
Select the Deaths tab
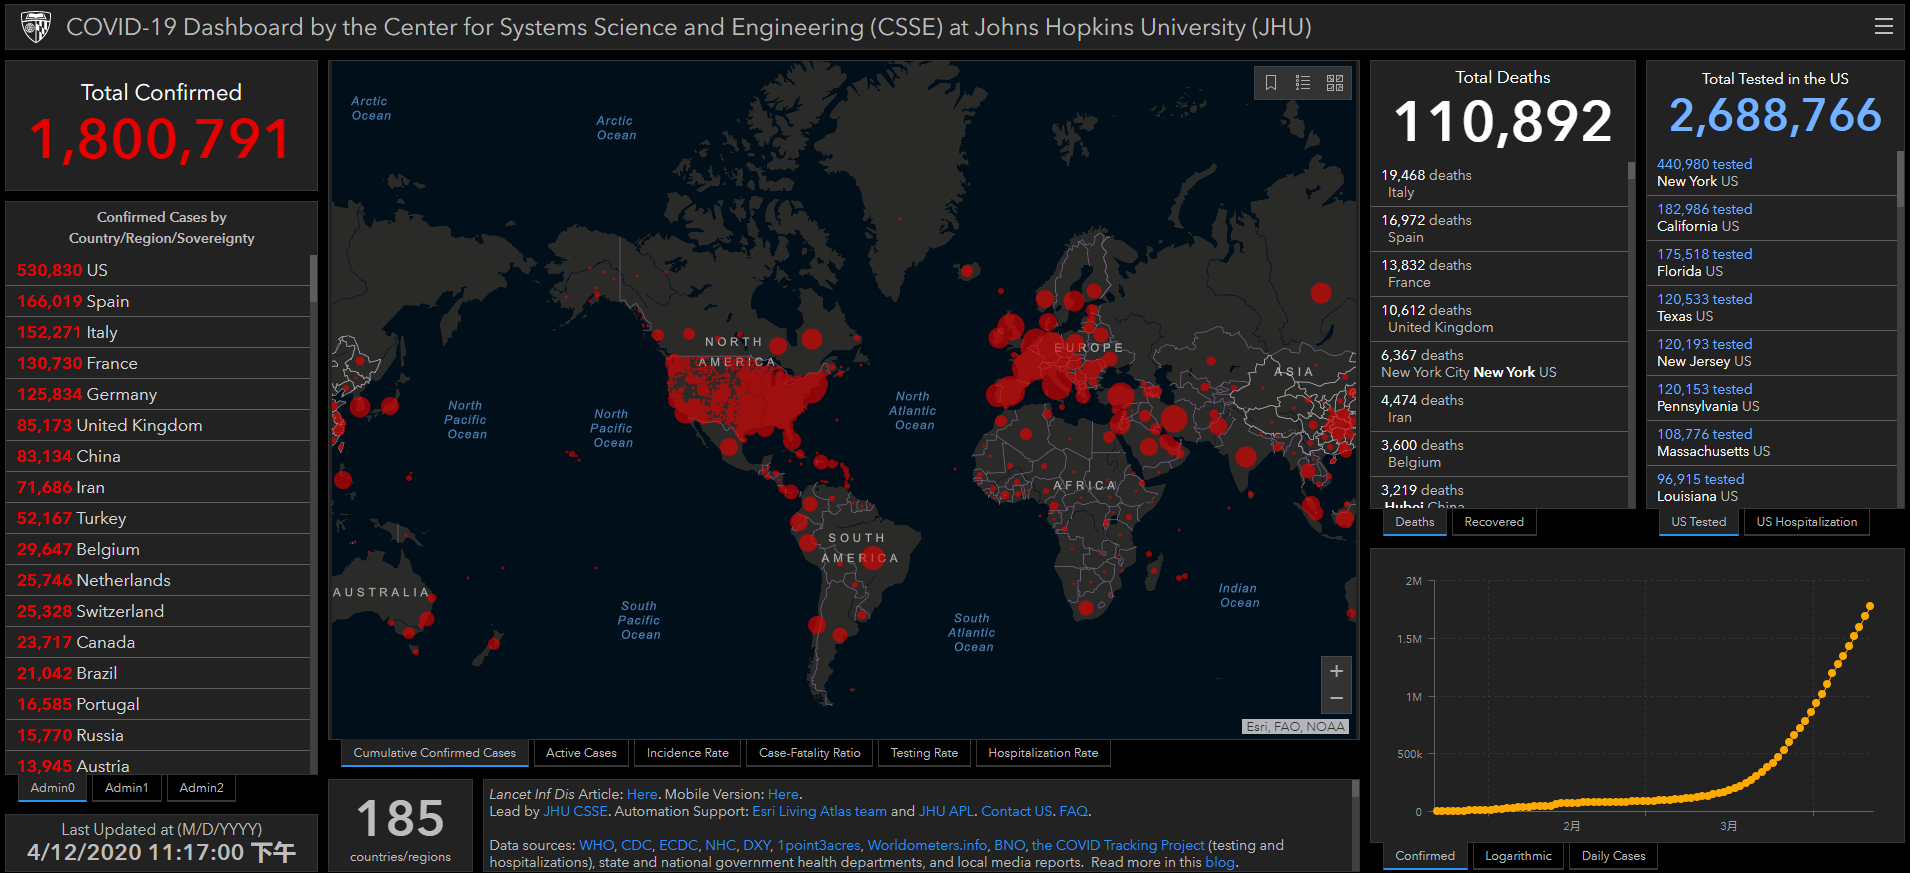tap(1415, 522)
